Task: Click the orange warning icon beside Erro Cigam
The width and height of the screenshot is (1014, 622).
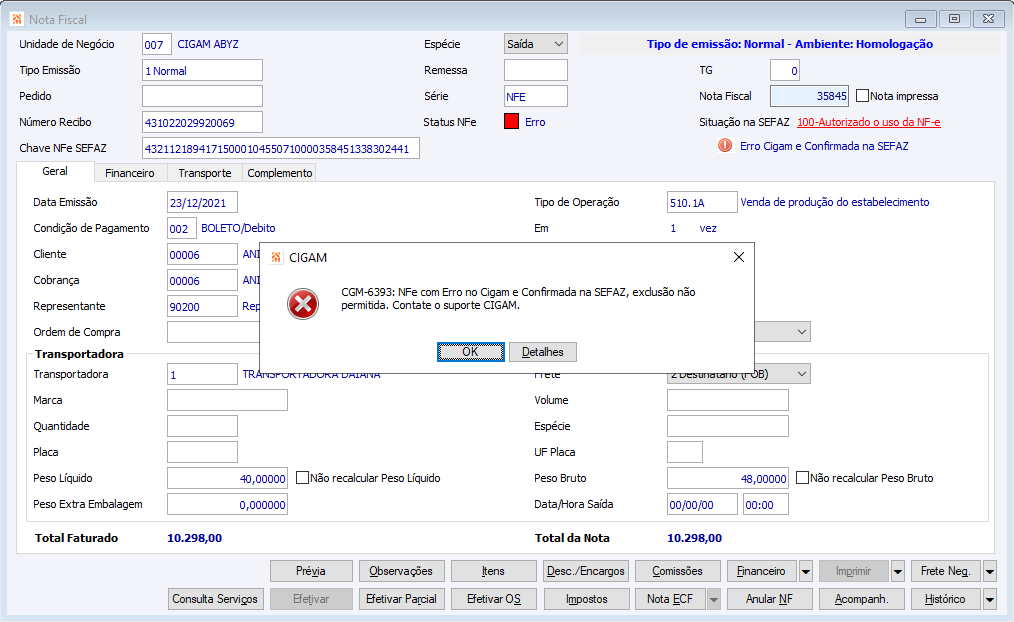Action: point(725,145)
